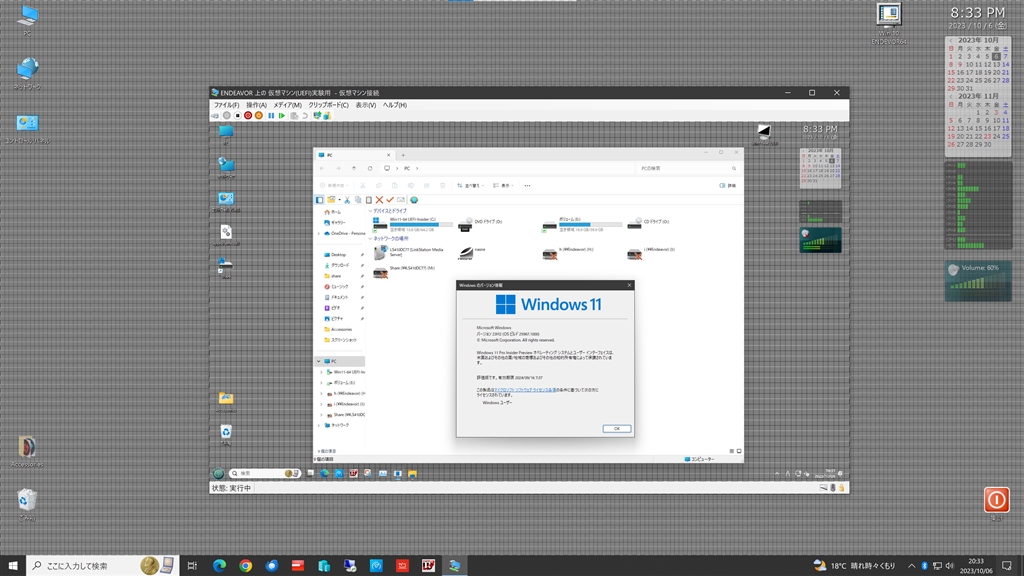Open host notification center icon
Image resolution: width=1024 pixels, height=576 pixels.
[1006, 566]
